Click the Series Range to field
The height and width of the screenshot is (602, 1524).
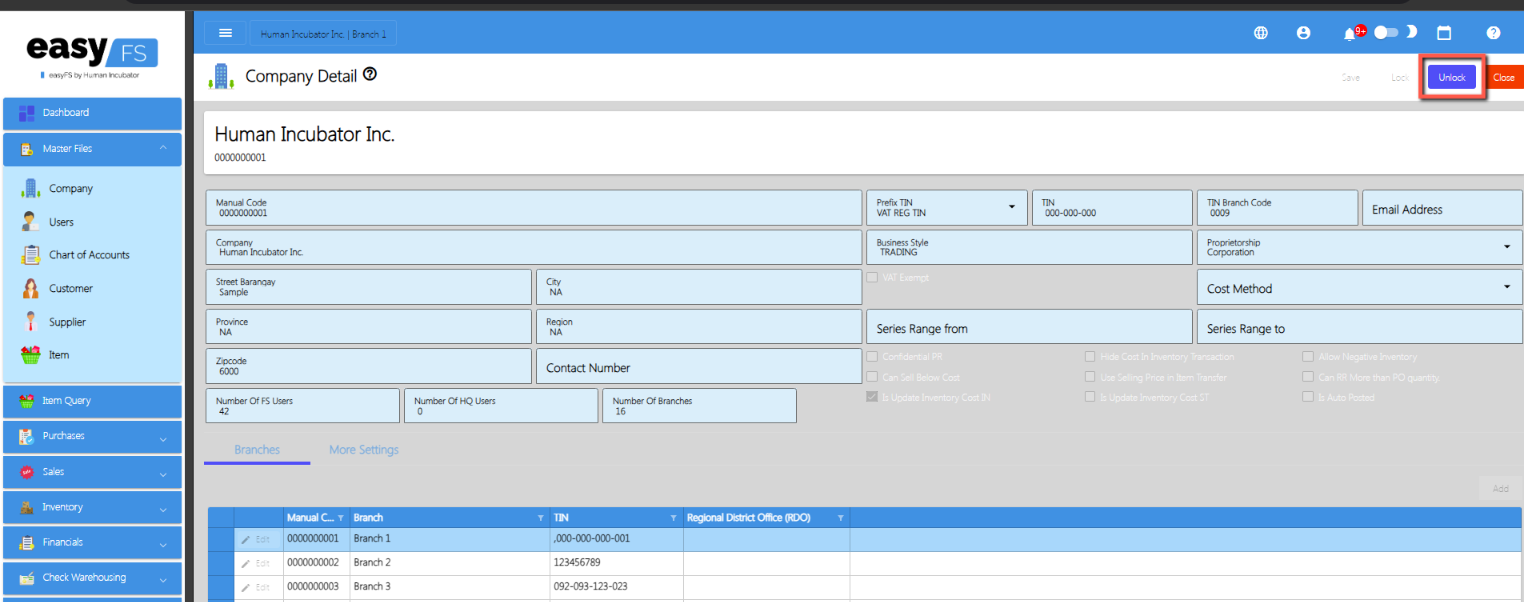1360,328
